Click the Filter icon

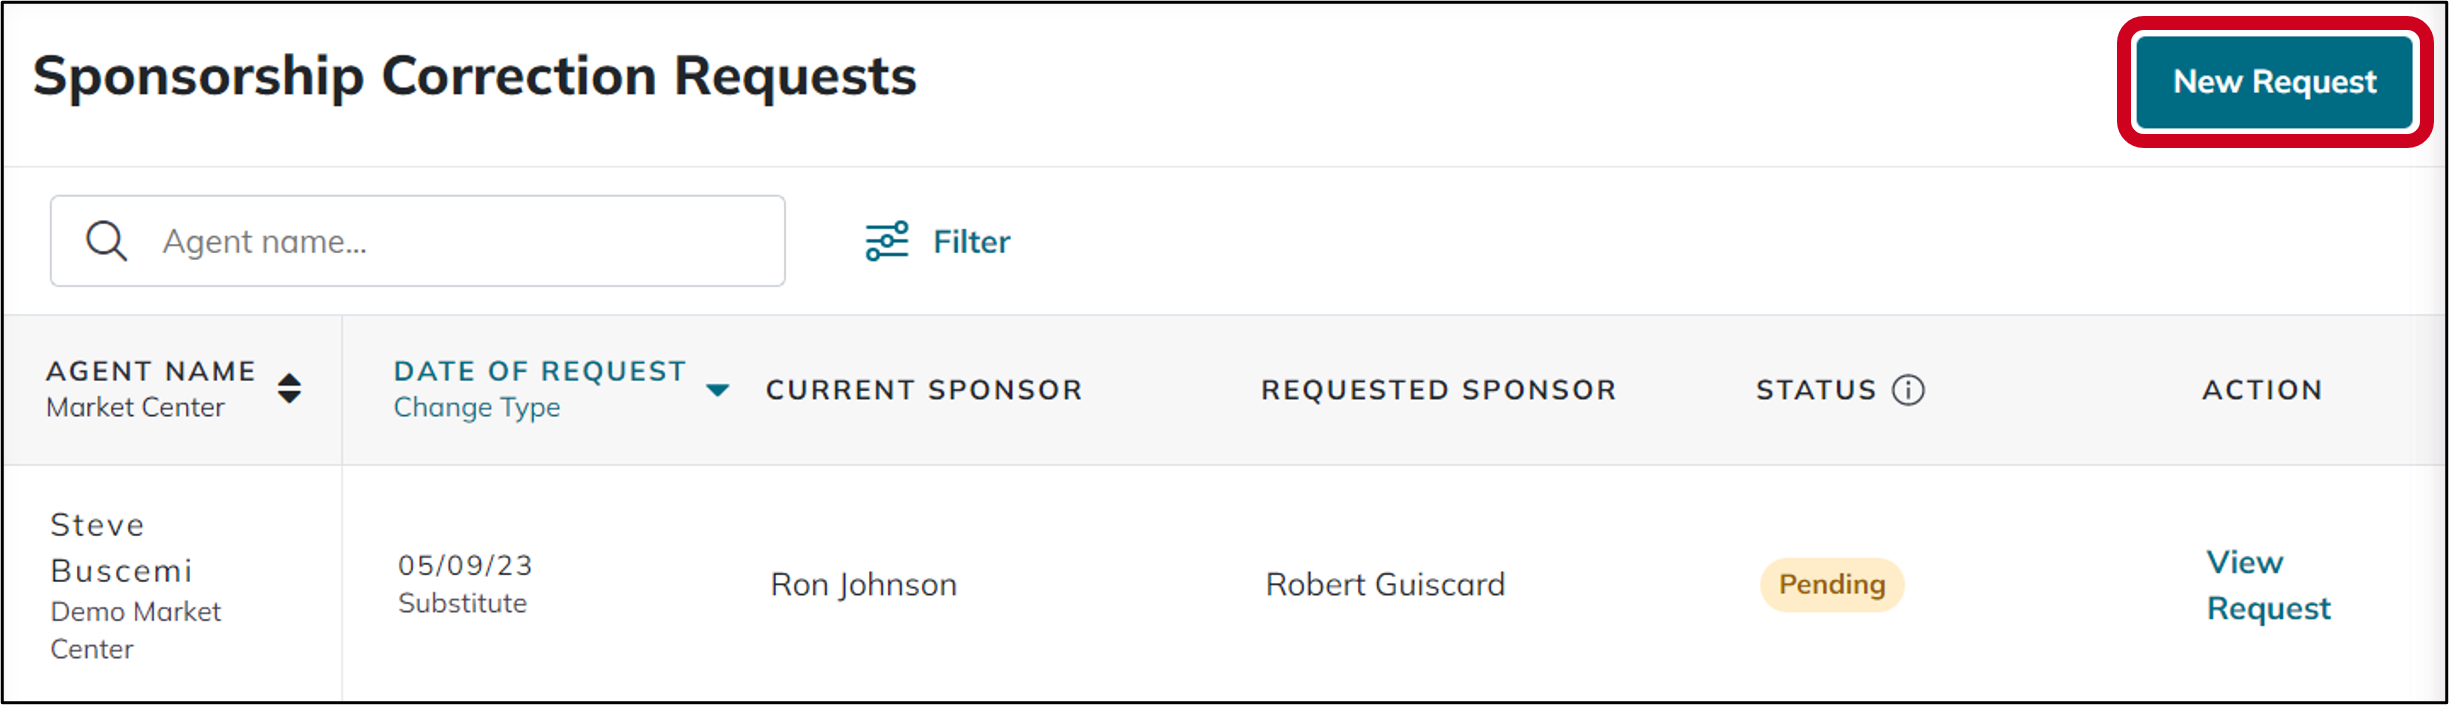(x=886, y=240)
